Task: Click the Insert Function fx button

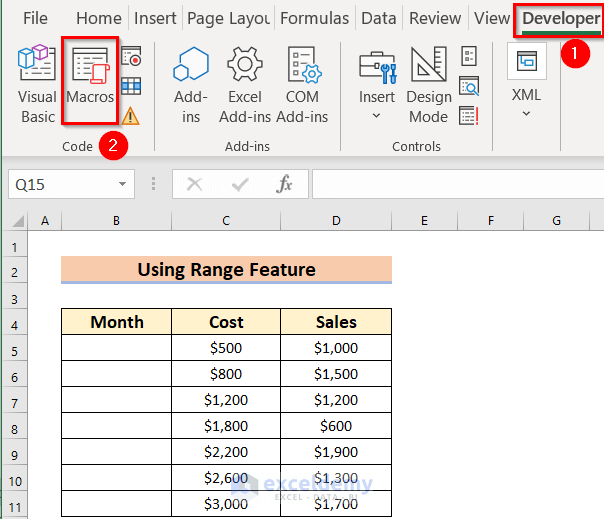Action: click(x=284, y=184)
